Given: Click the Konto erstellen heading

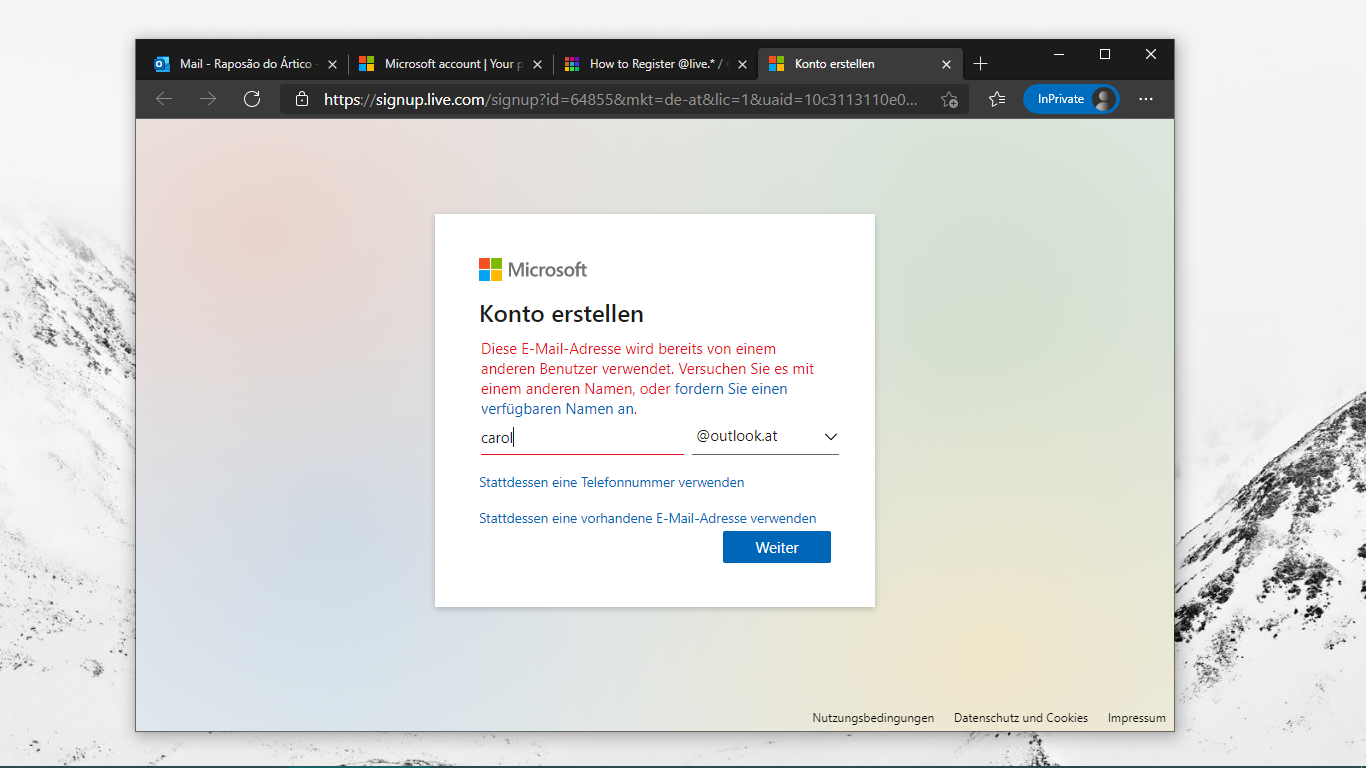Looking at the screenshot, I should pos(561,314).
